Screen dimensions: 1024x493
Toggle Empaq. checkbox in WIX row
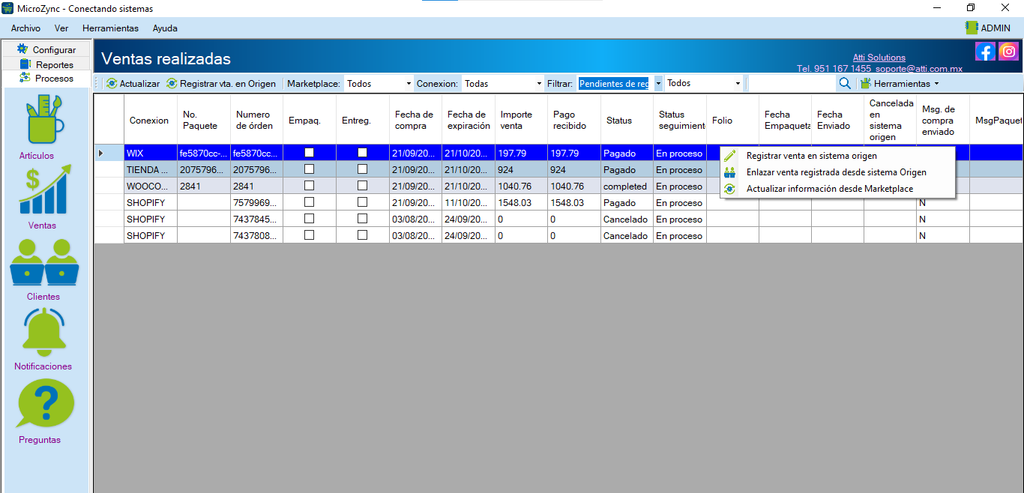tap(309, 152)
